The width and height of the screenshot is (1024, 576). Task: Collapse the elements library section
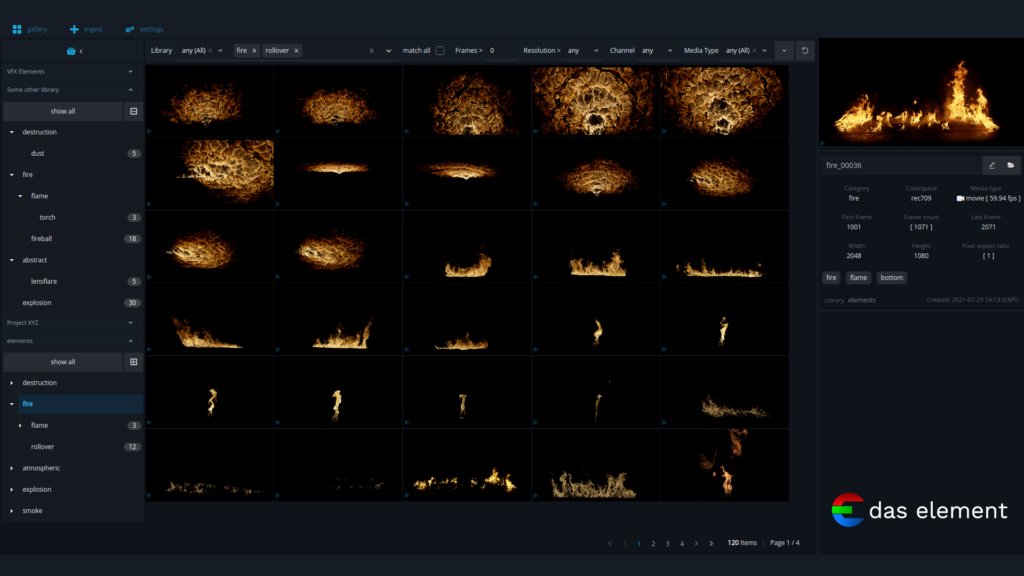[131, 341]
